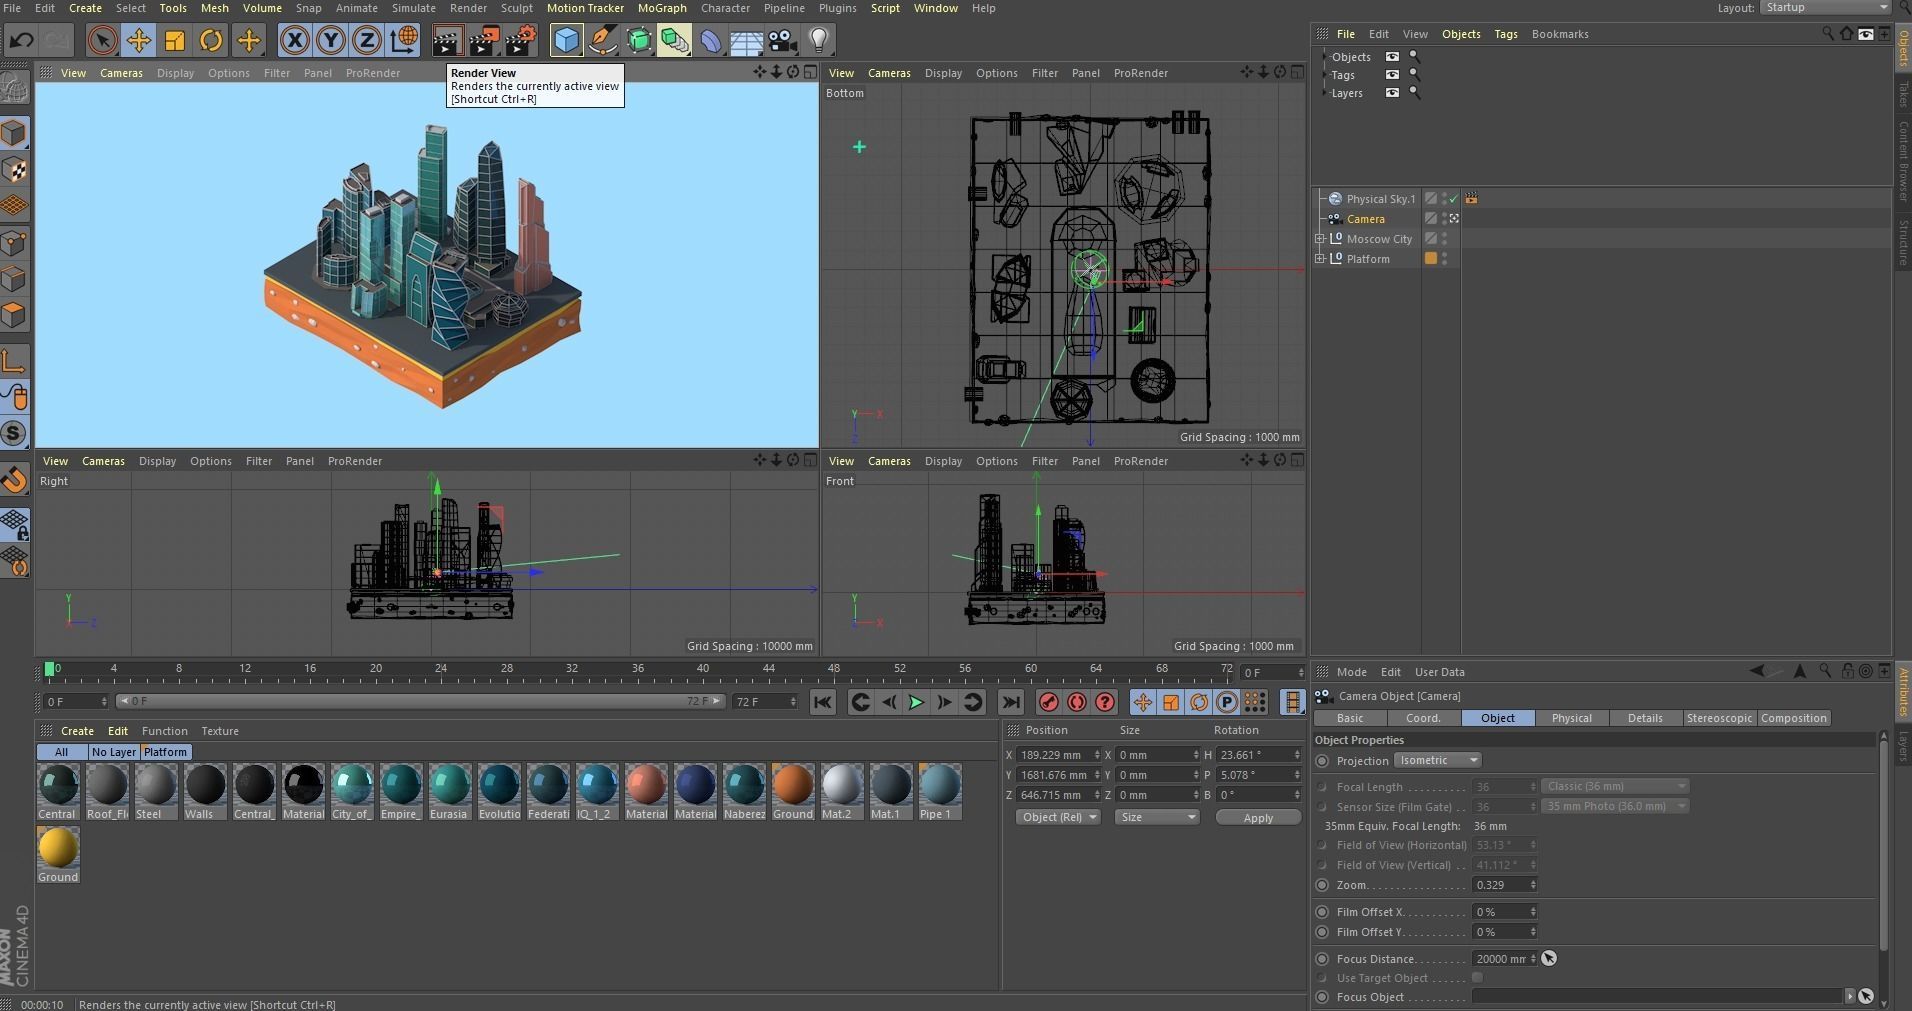The width and height of the screenshot is (1912, 1011).
Task: Open the Composition tab
Action: point(1793,718)
